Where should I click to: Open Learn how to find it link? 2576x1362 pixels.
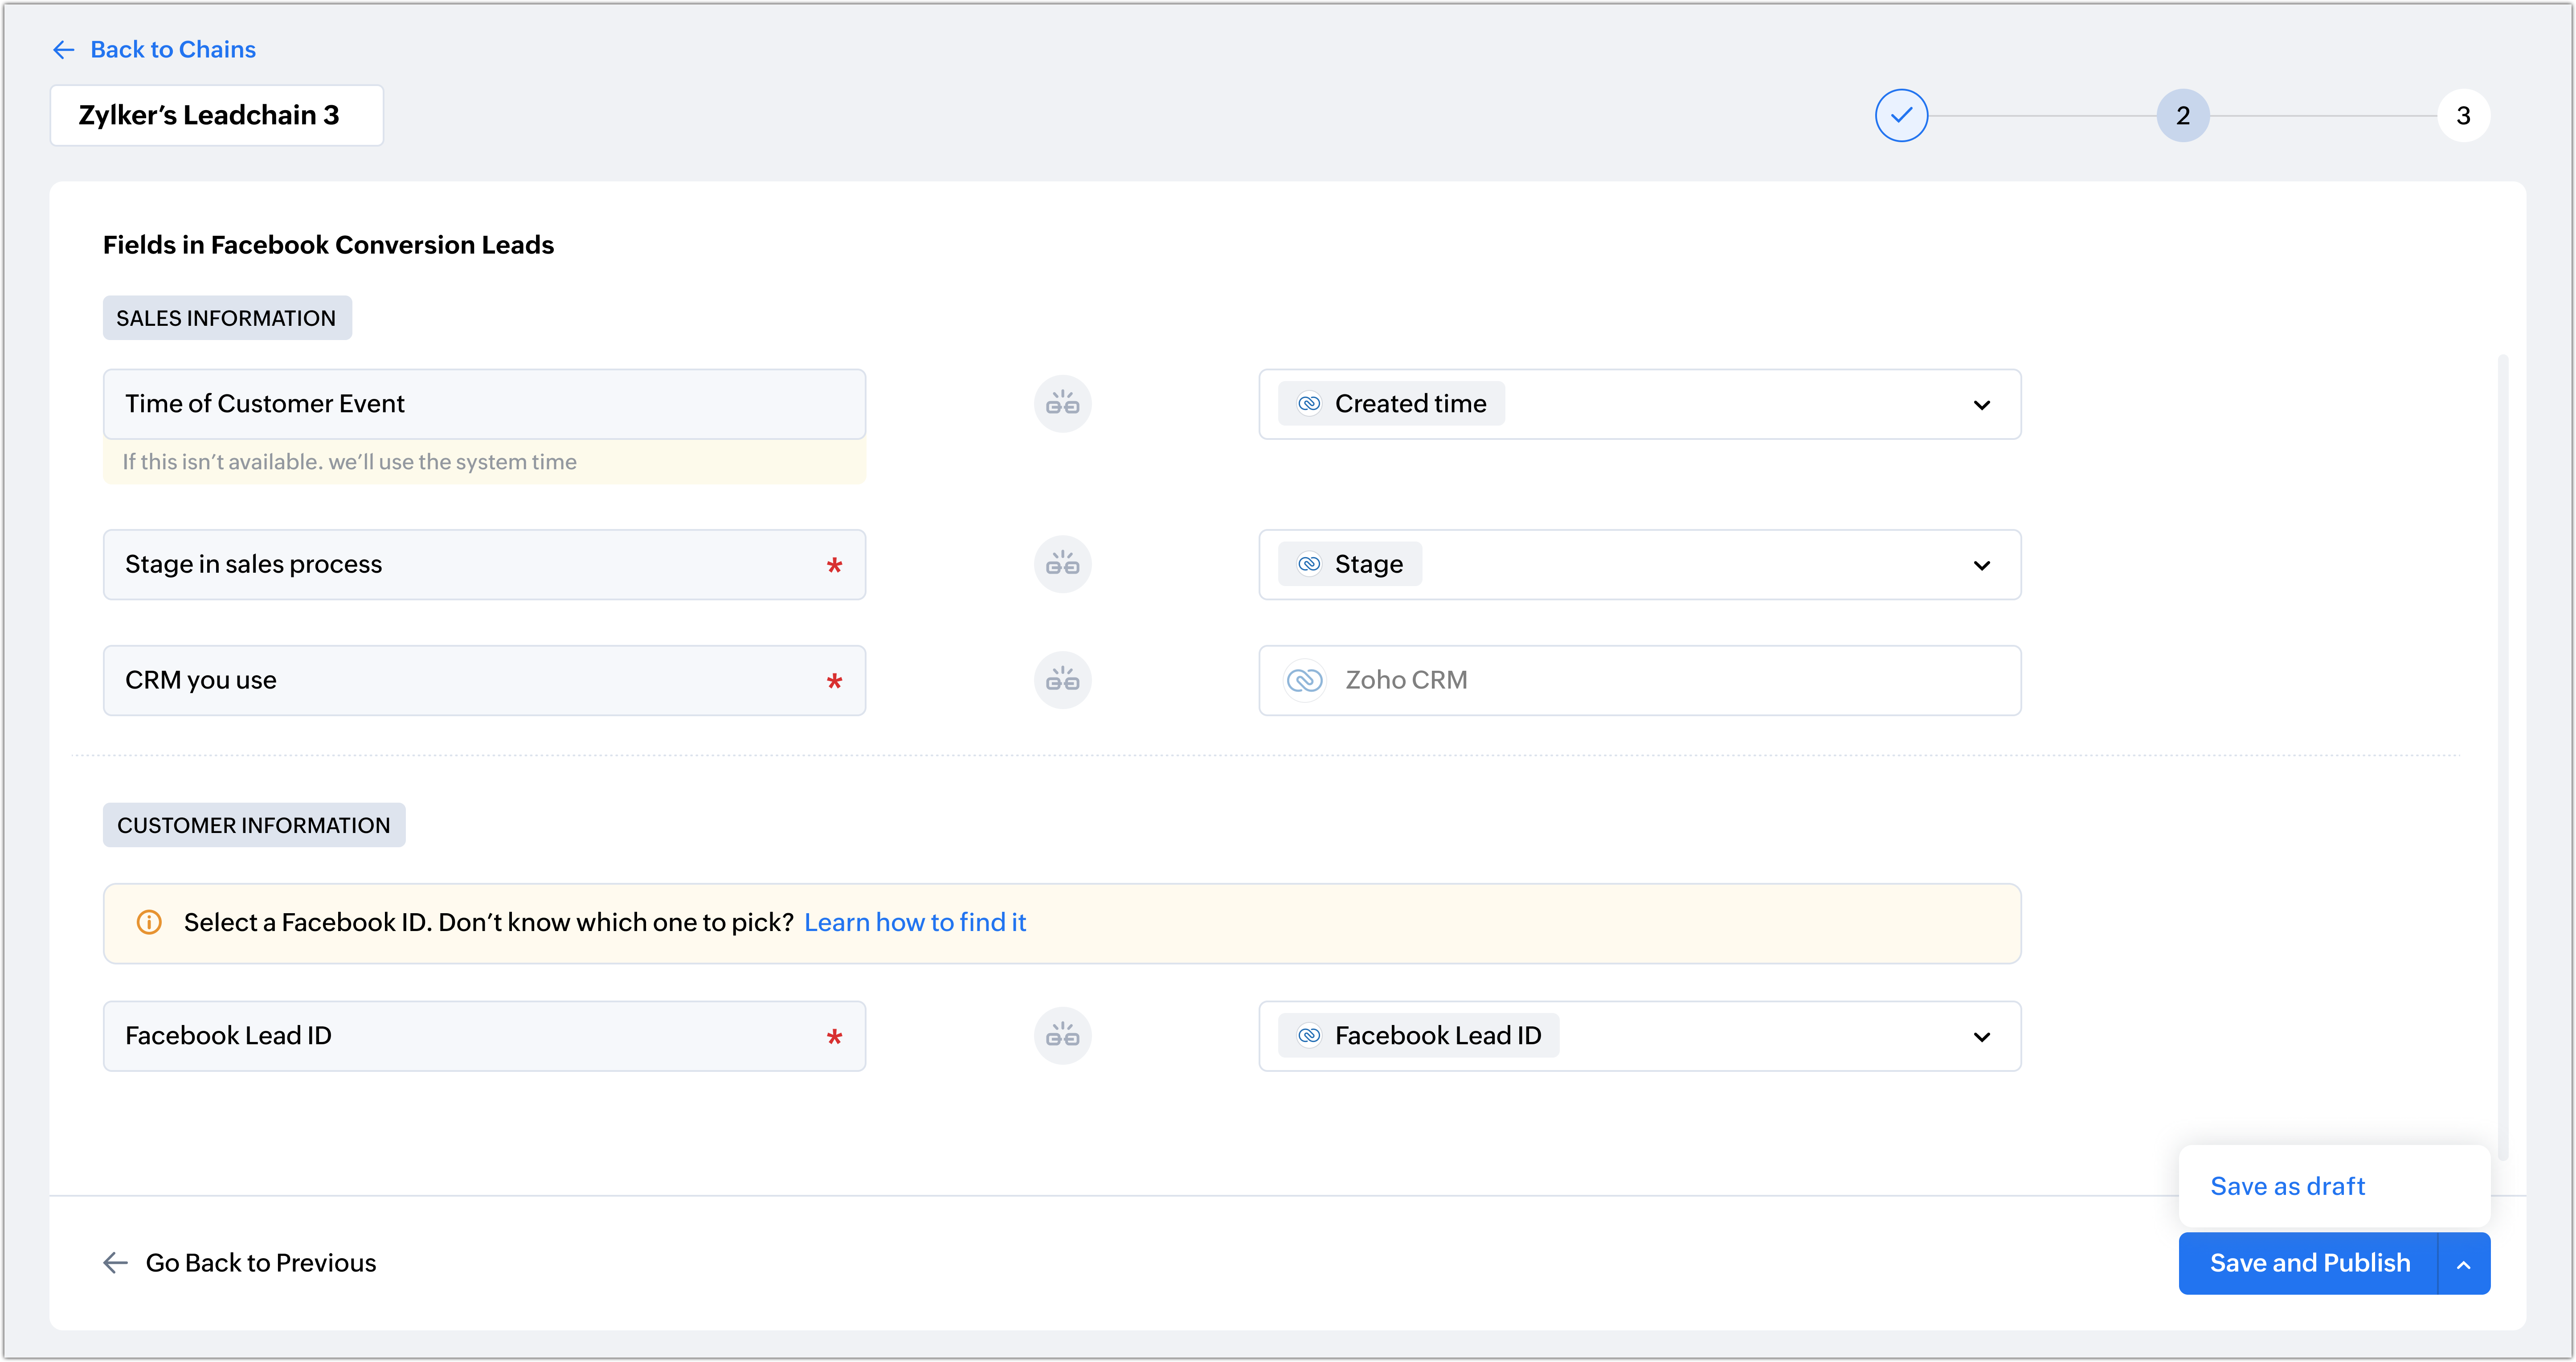point(915,922)
